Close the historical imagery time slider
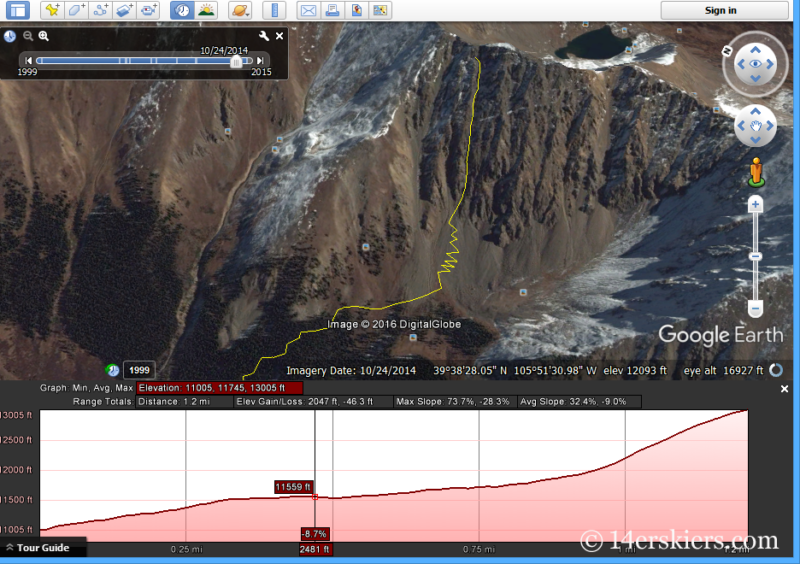 pyautogui.click(x=280, y=36)
